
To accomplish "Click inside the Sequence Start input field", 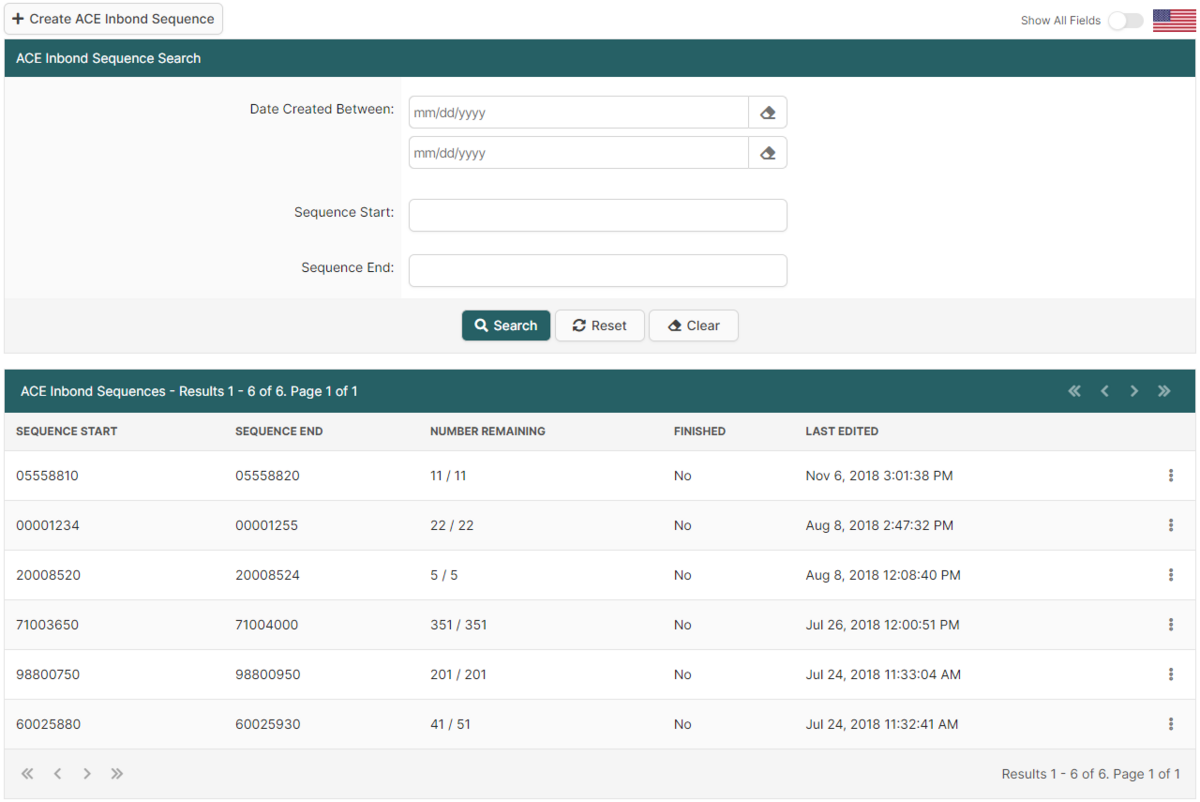I will [x=597, y=215].
